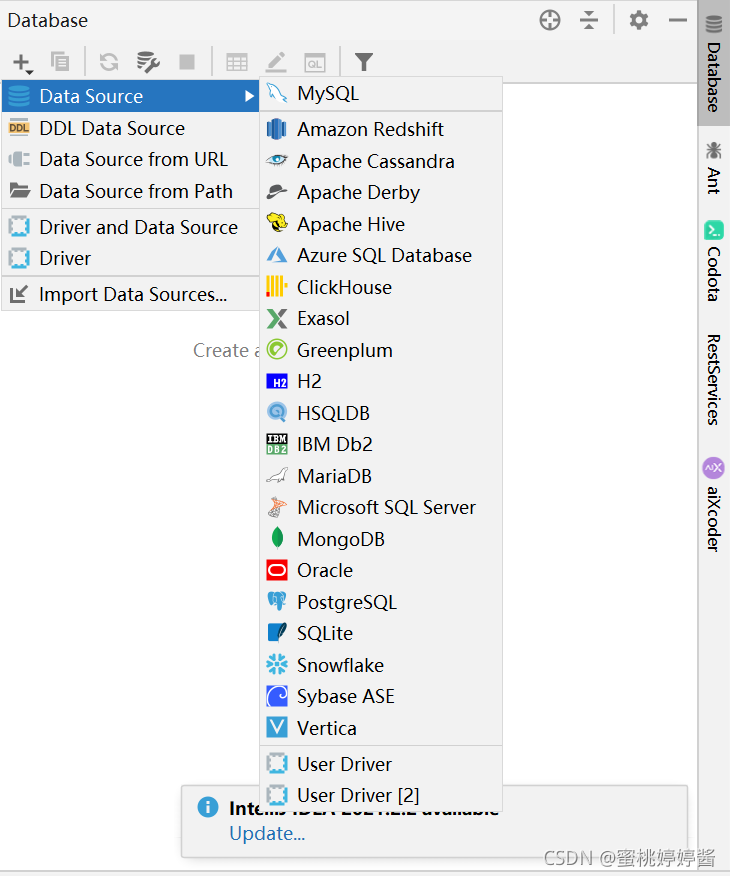This screenshot has height=876, width=730.
Task: Select Snowflake data source
Action: point(381,665)
